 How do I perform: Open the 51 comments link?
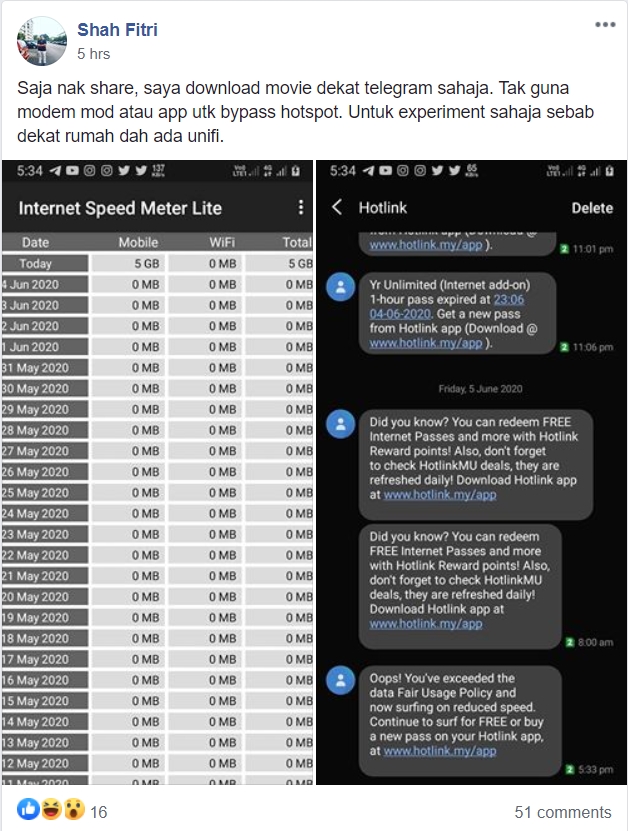(x=562, y=811)
